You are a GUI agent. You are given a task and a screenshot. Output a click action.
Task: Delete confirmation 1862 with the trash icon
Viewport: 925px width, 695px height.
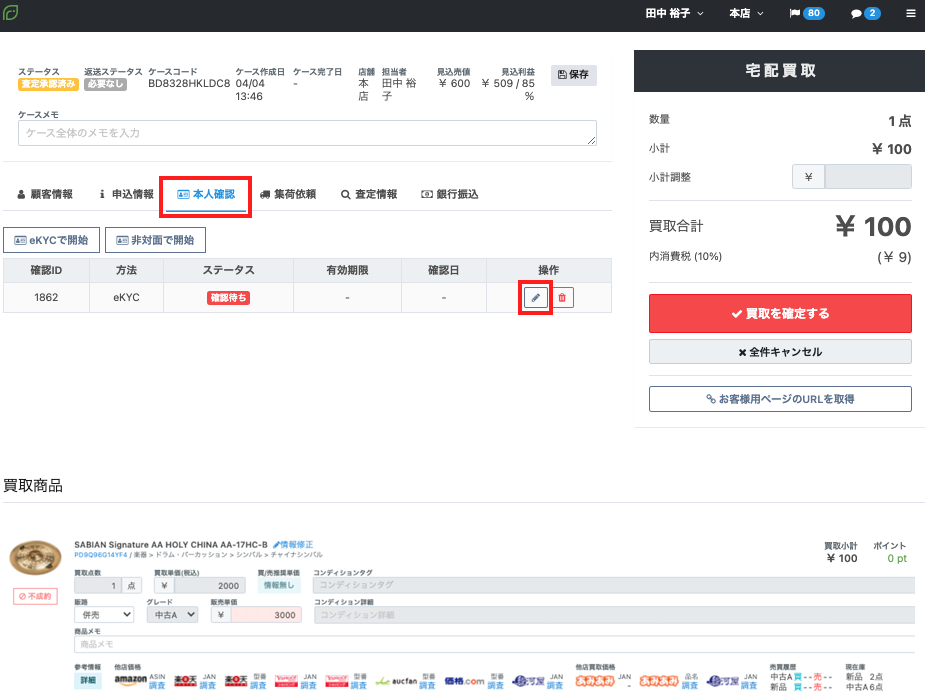[562, 297]
